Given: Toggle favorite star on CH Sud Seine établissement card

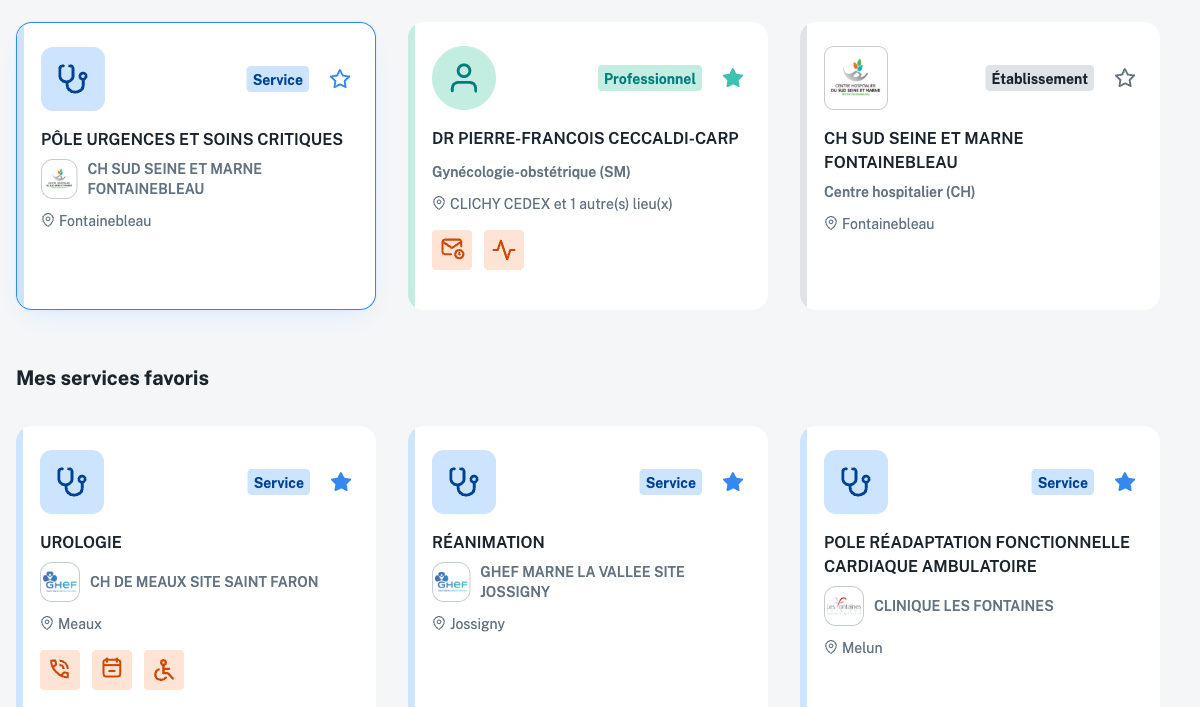Looking at the screenshot, I should click(x=1125, y=78).
